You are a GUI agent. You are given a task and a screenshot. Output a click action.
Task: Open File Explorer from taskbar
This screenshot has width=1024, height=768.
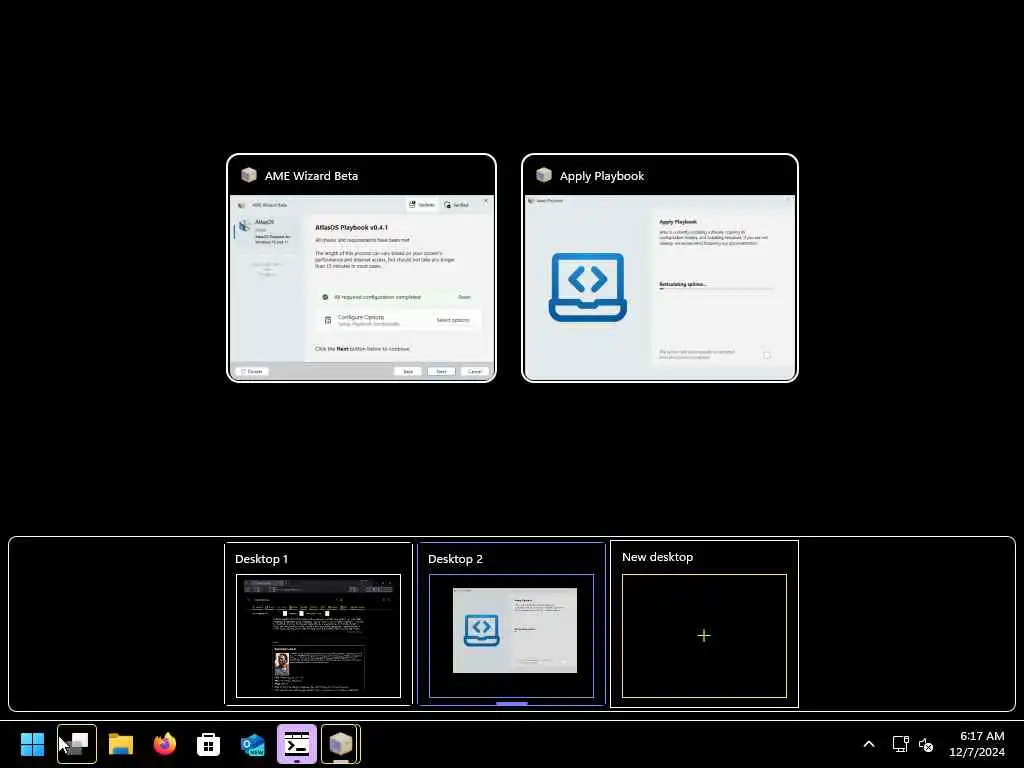tap(121, 744)
